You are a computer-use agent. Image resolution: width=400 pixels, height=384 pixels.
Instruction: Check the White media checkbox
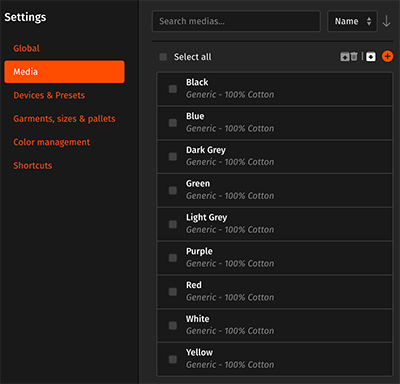[173, 325]
